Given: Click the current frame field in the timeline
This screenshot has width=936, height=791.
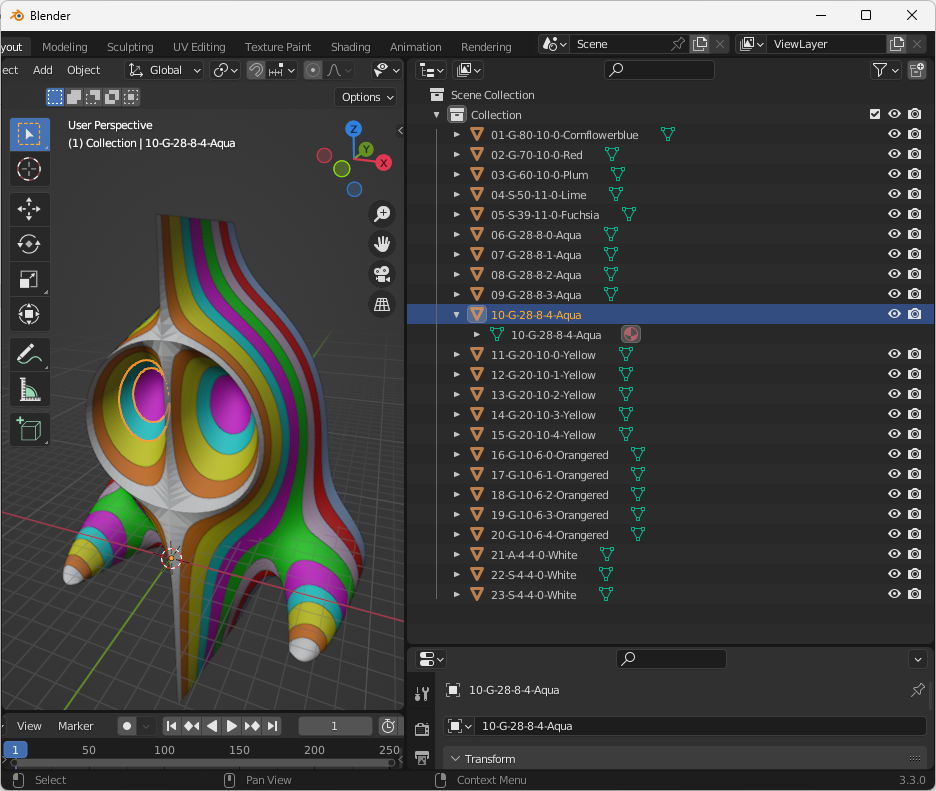Looking at the screenshot, I should point(335,726).
